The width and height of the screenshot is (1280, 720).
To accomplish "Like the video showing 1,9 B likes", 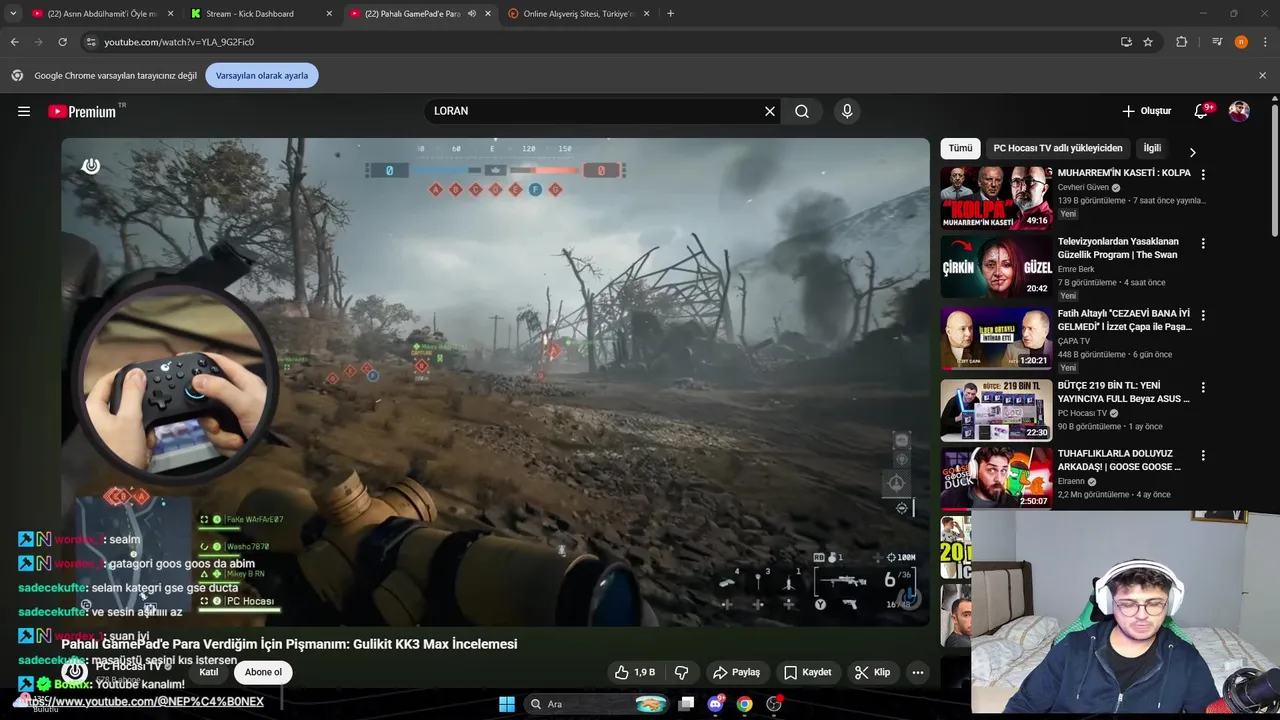I will pos(636,672).
